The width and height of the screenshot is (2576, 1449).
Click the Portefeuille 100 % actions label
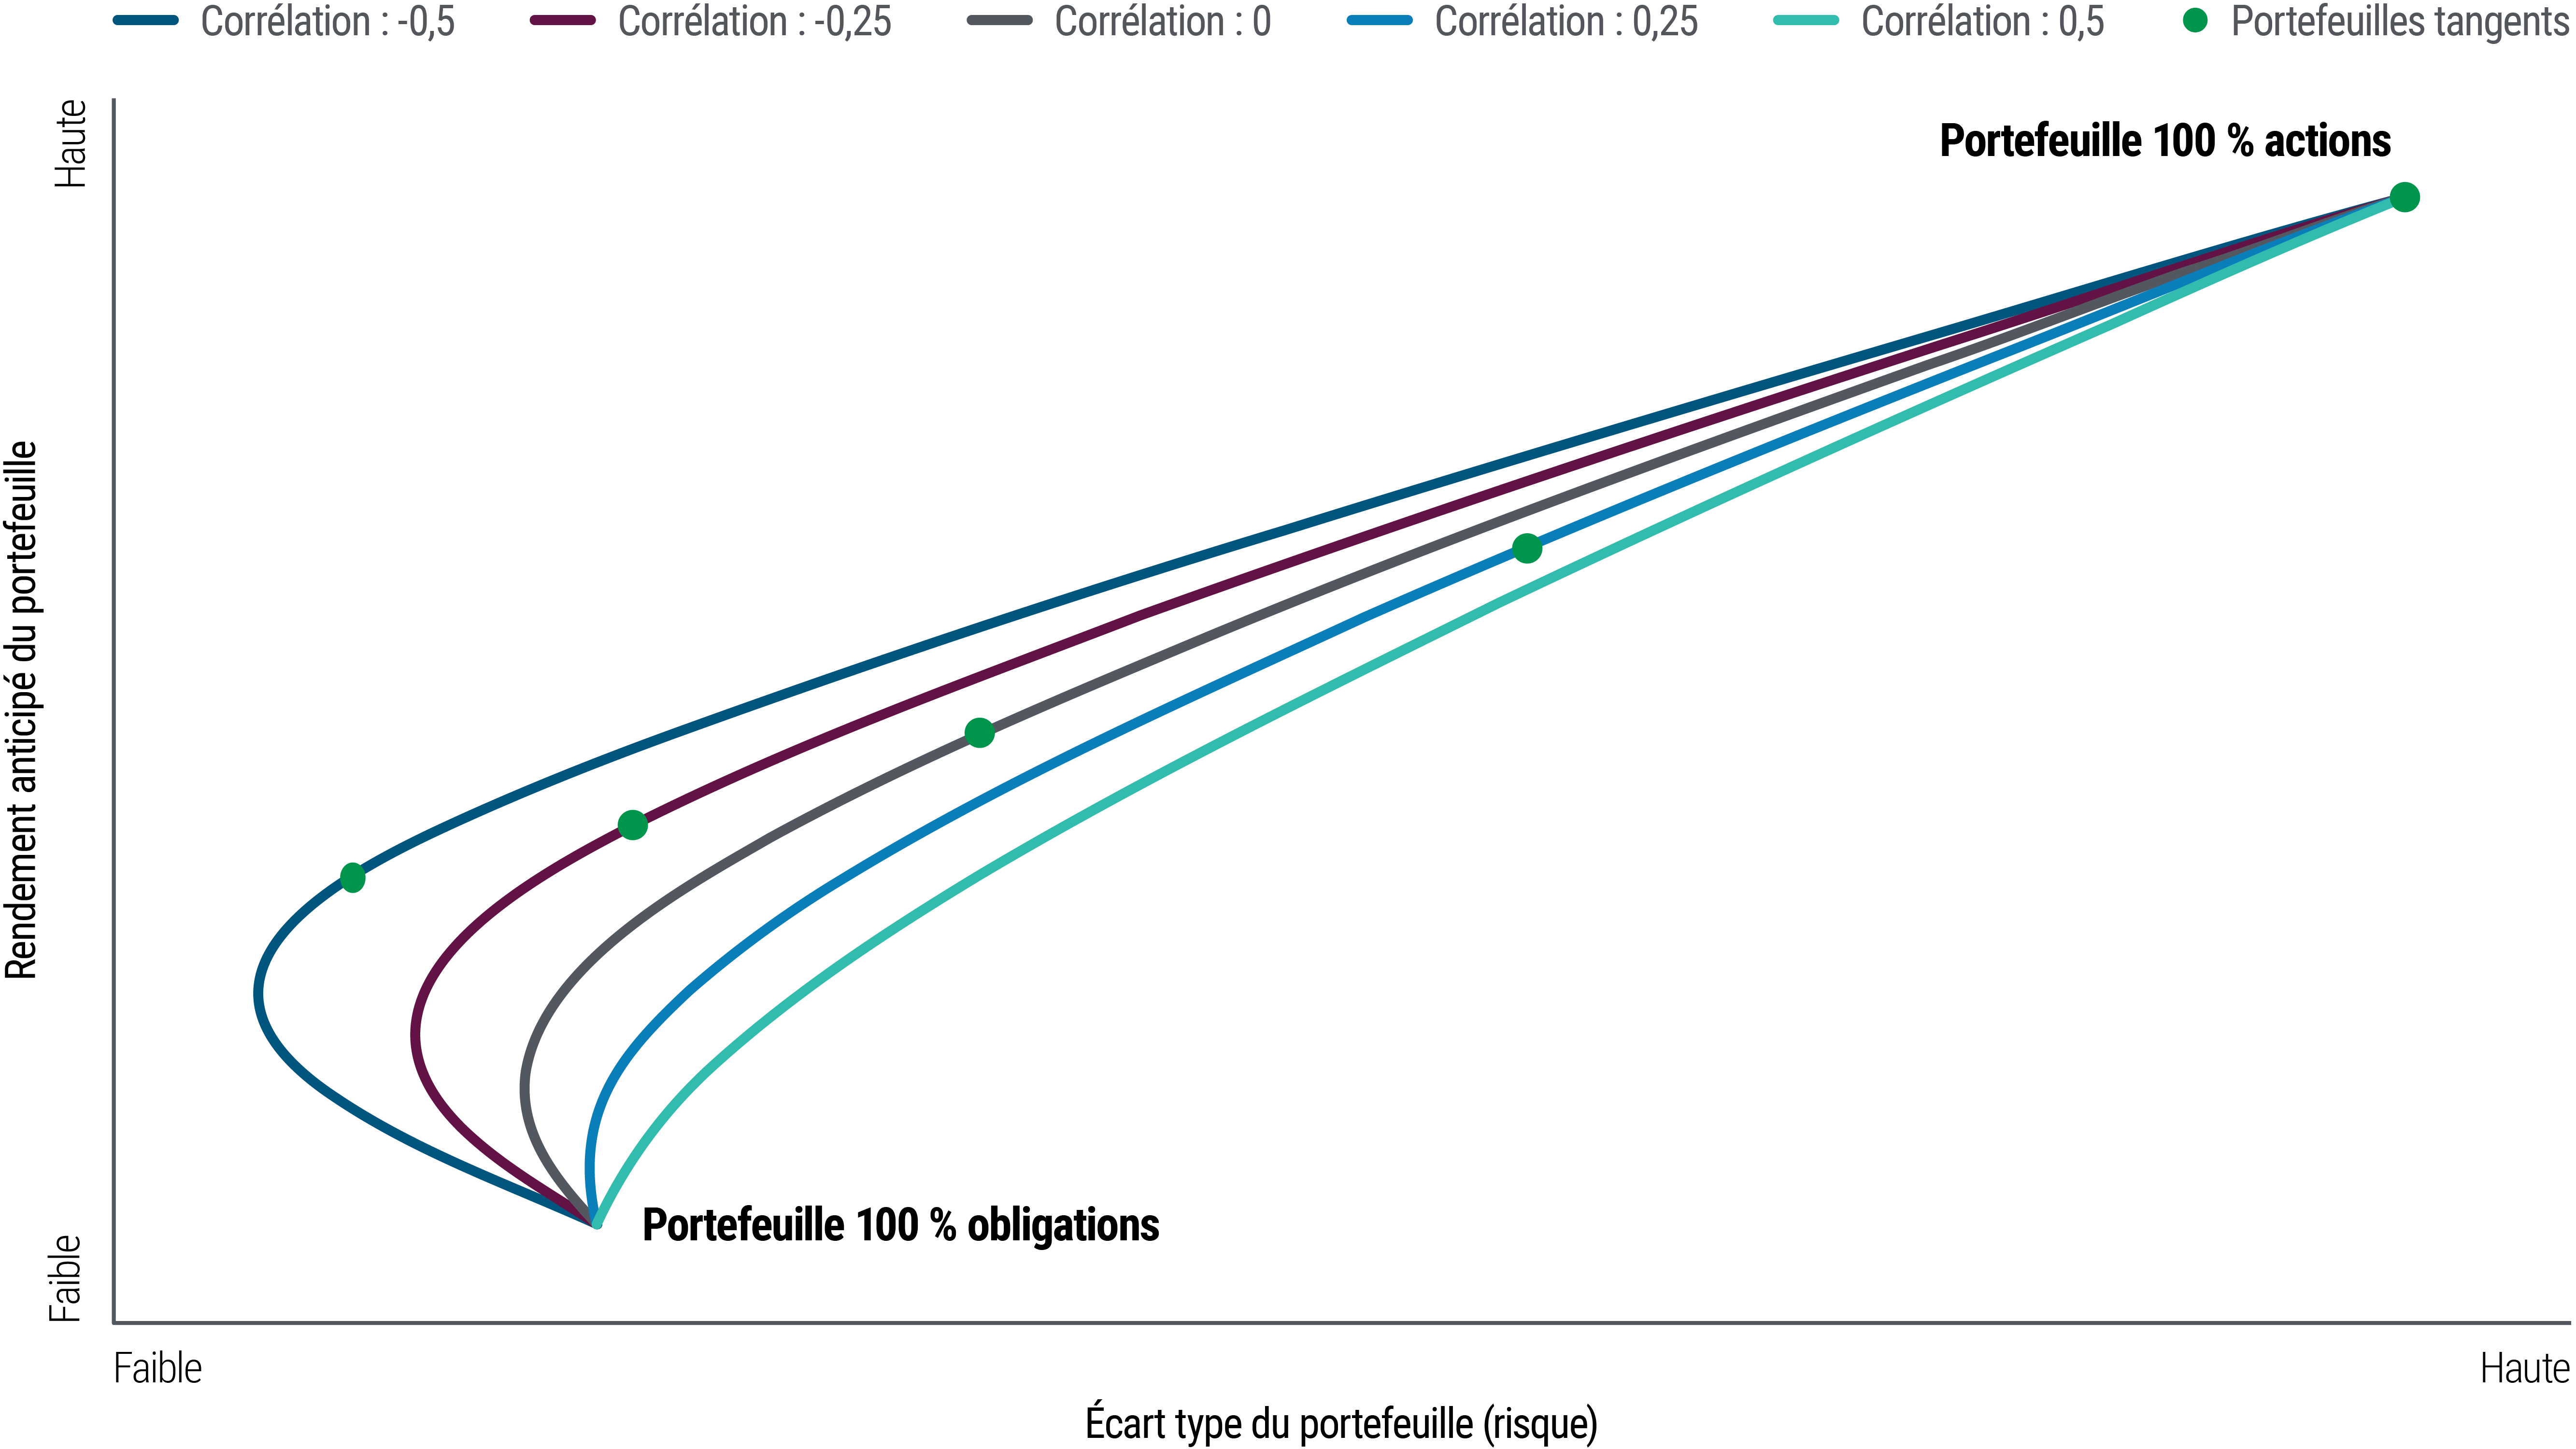[2165, 141]
